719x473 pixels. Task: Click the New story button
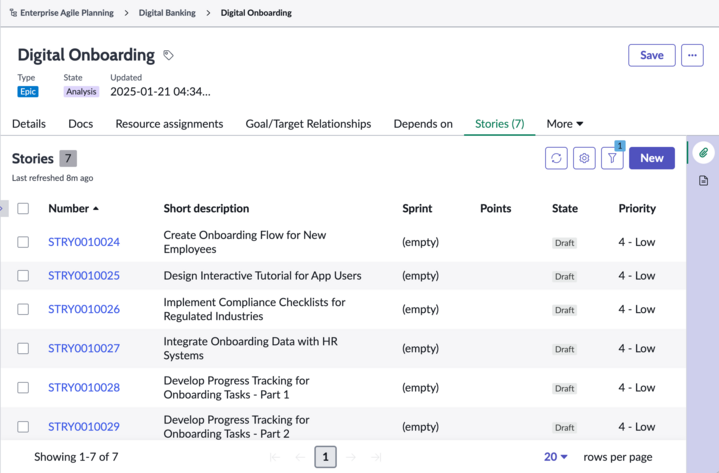tap(652, 158)
